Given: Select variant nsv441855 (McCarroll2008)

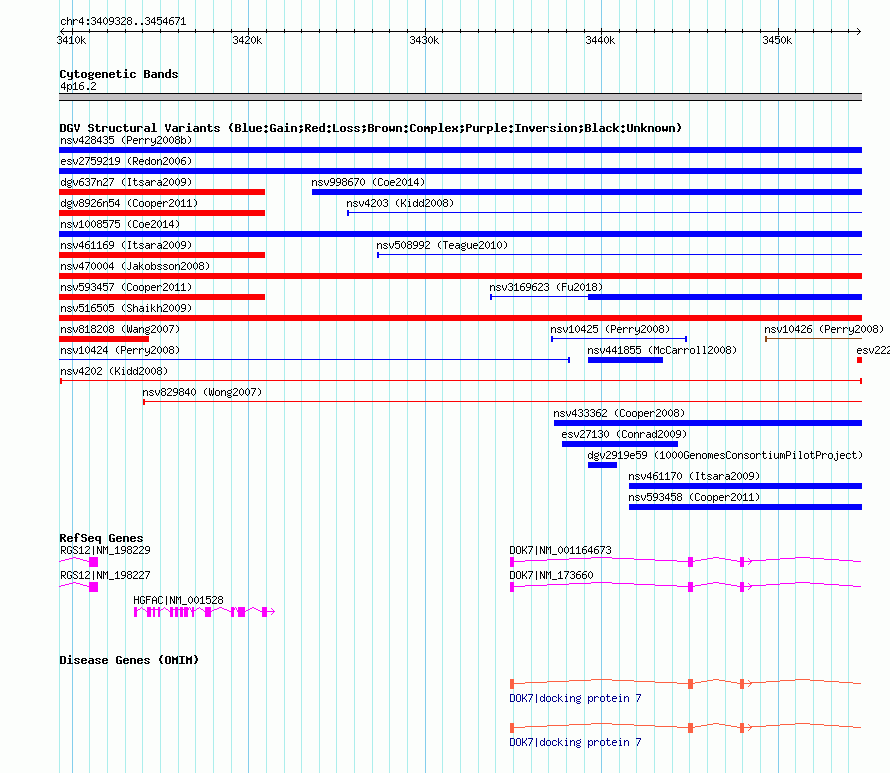Looking at the screenshot, I should pos(625,360).
